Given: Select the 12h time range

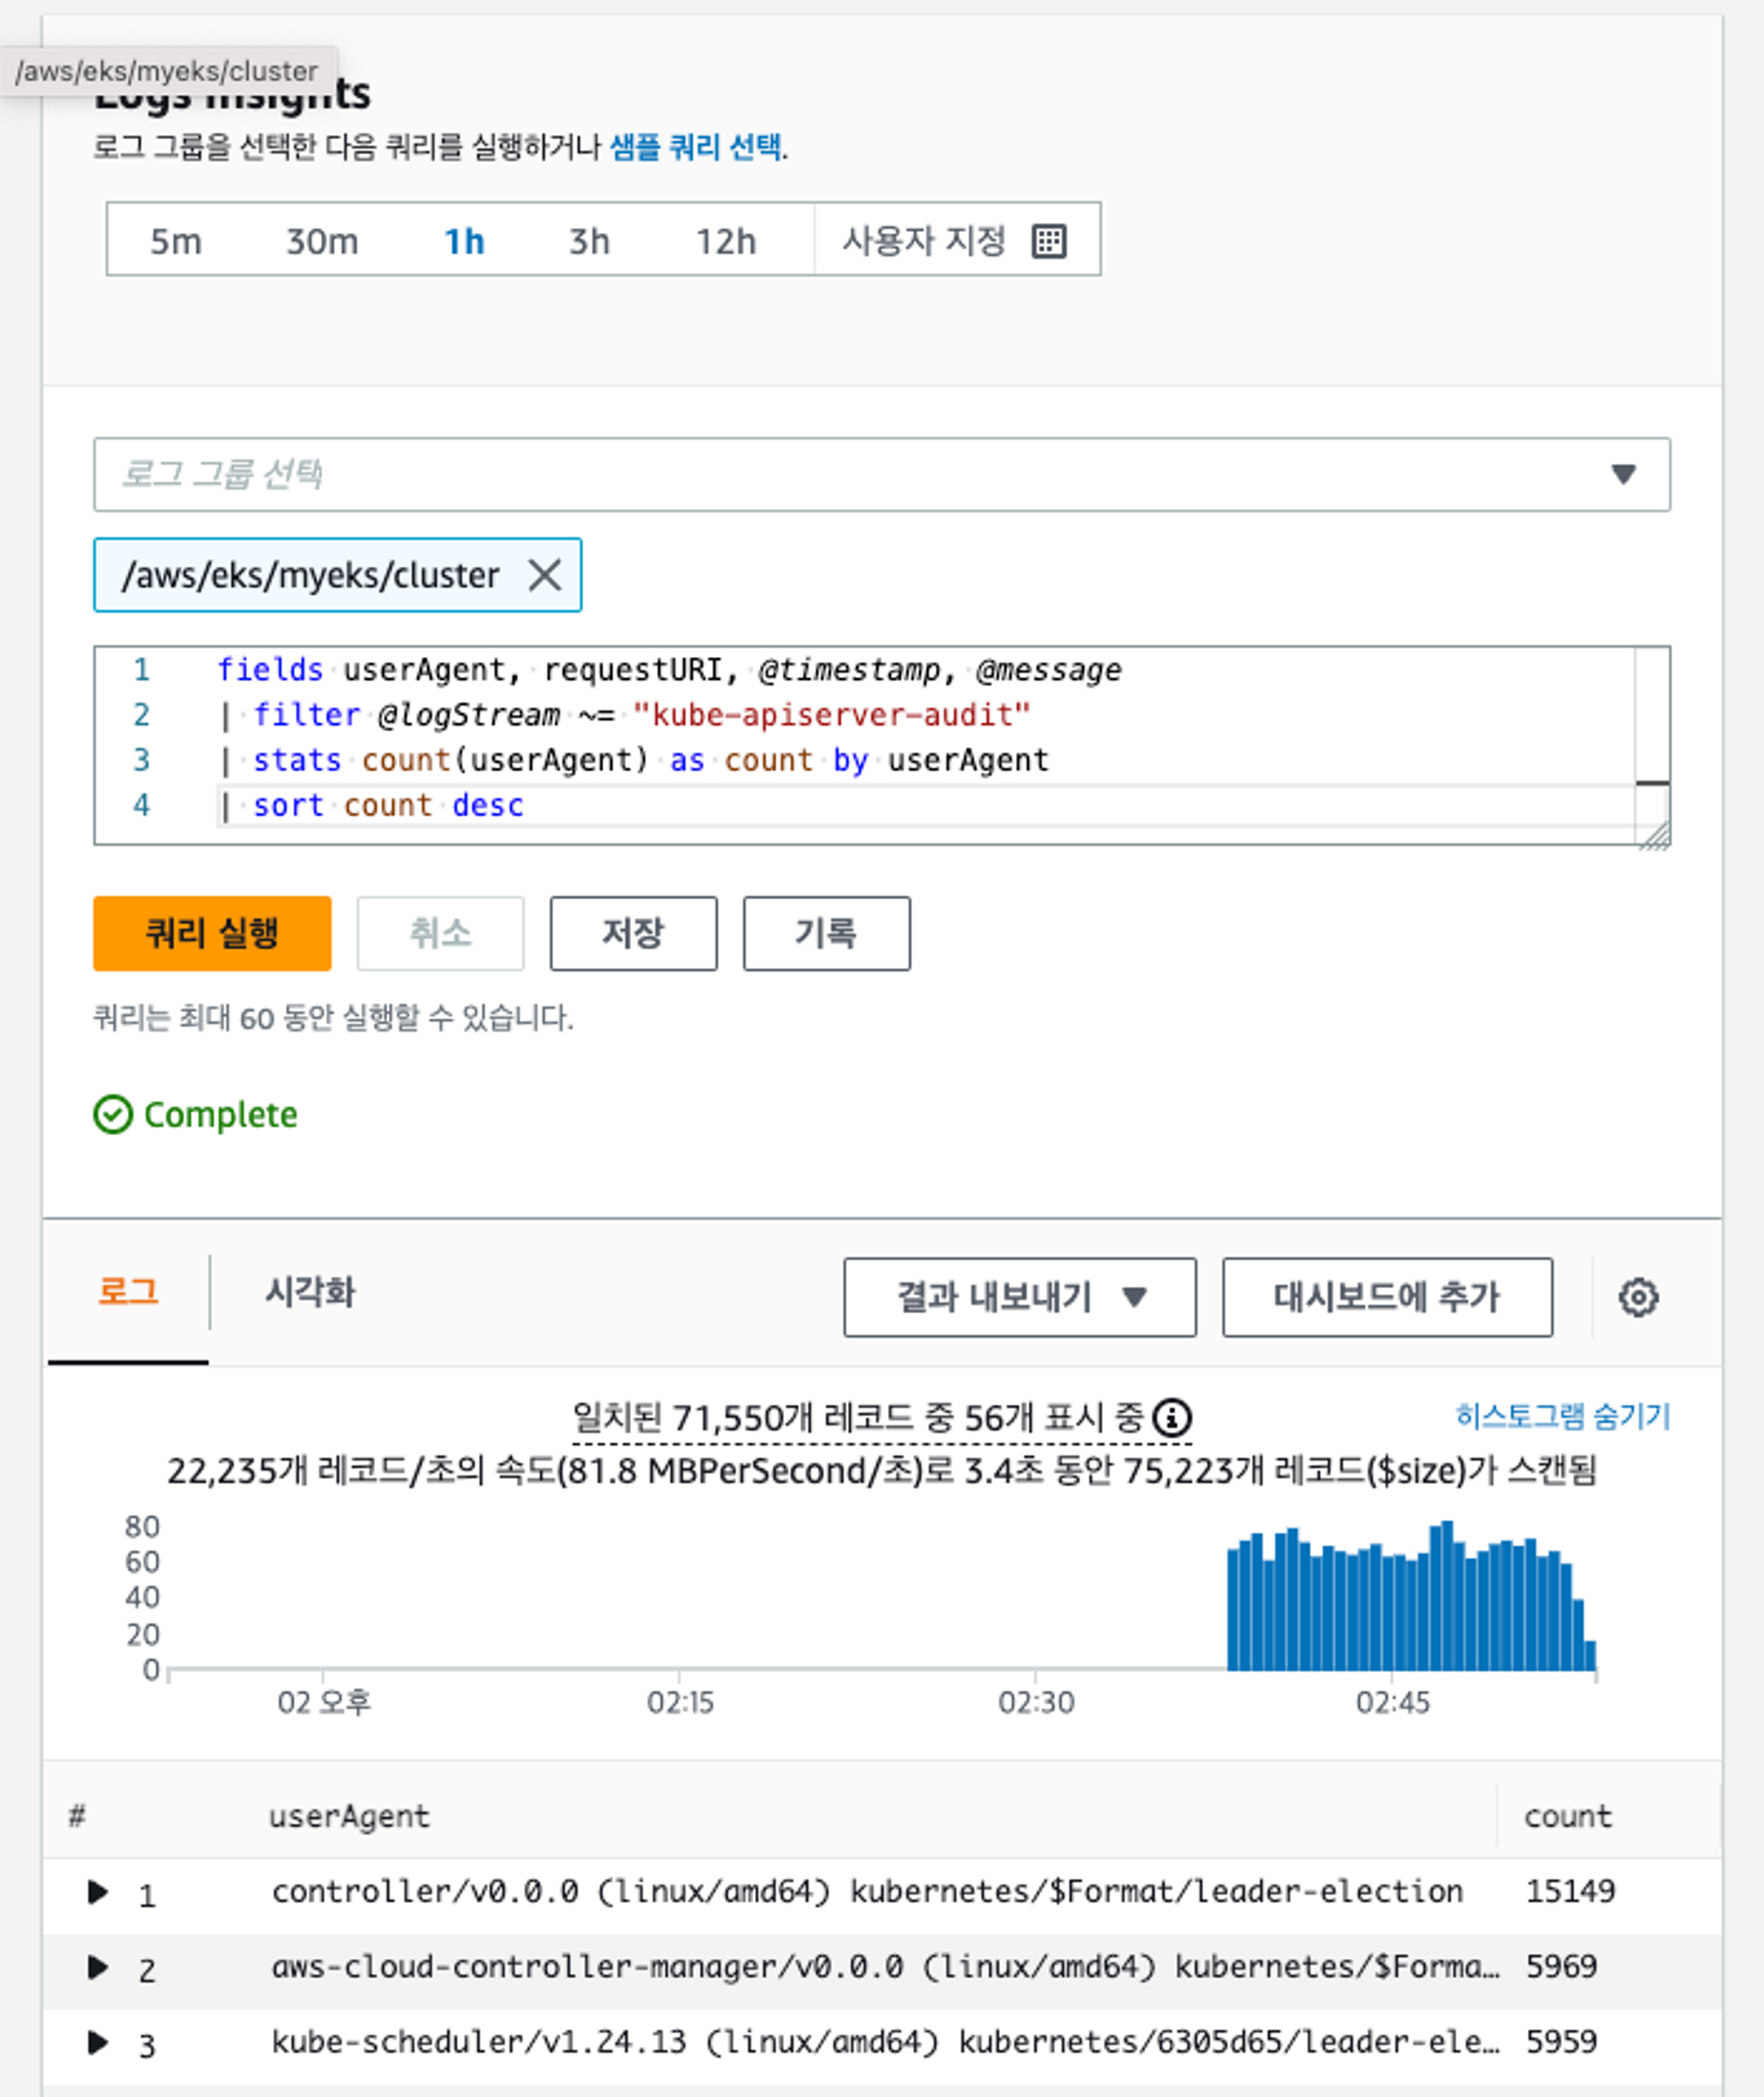Looking at the screenshot, I should [725, 240].
